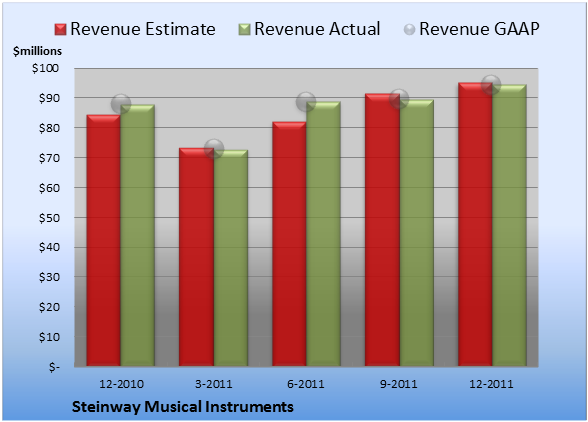588x422 pixels.
Task: Select the red estimate bar for 3-2011
Action: pyautogui.click(x=196, y=257)
